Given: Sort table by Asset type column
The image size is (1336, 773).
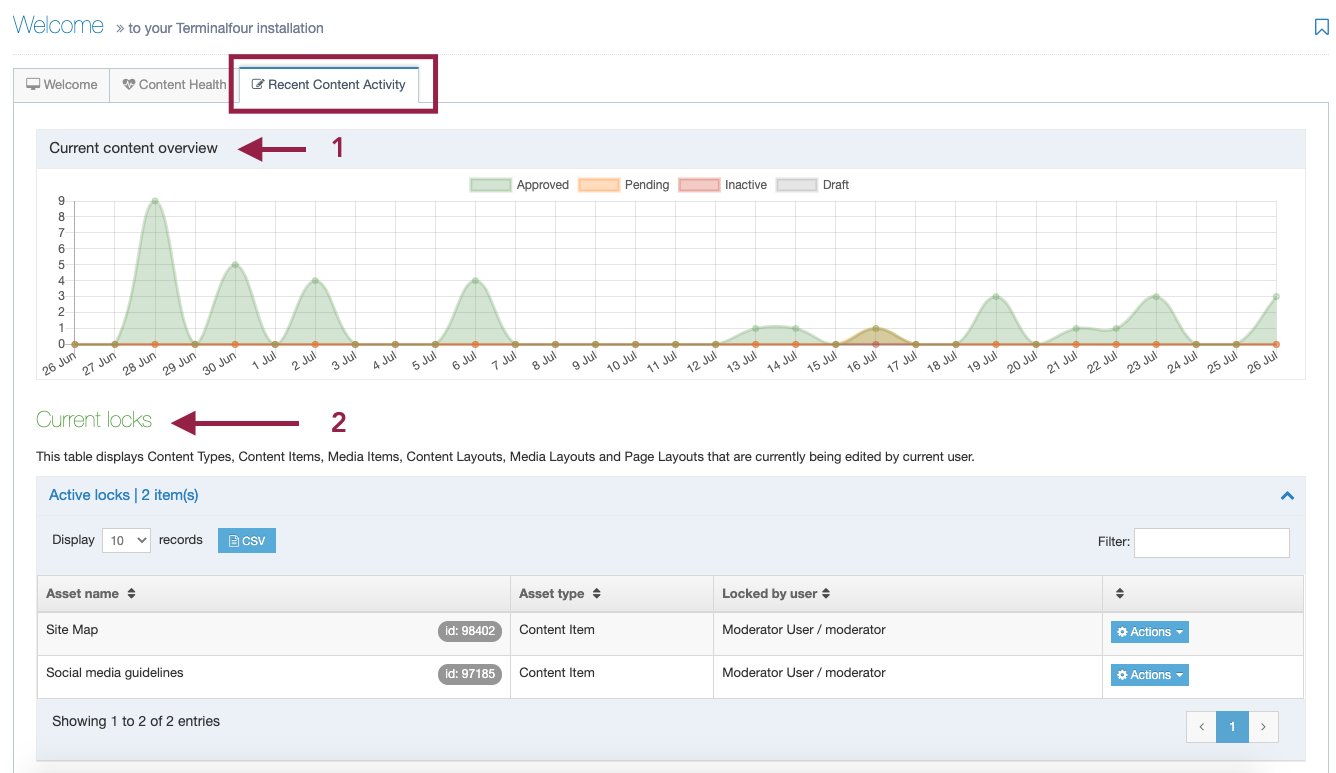Looking at the screenshot, I should point(612,594).
